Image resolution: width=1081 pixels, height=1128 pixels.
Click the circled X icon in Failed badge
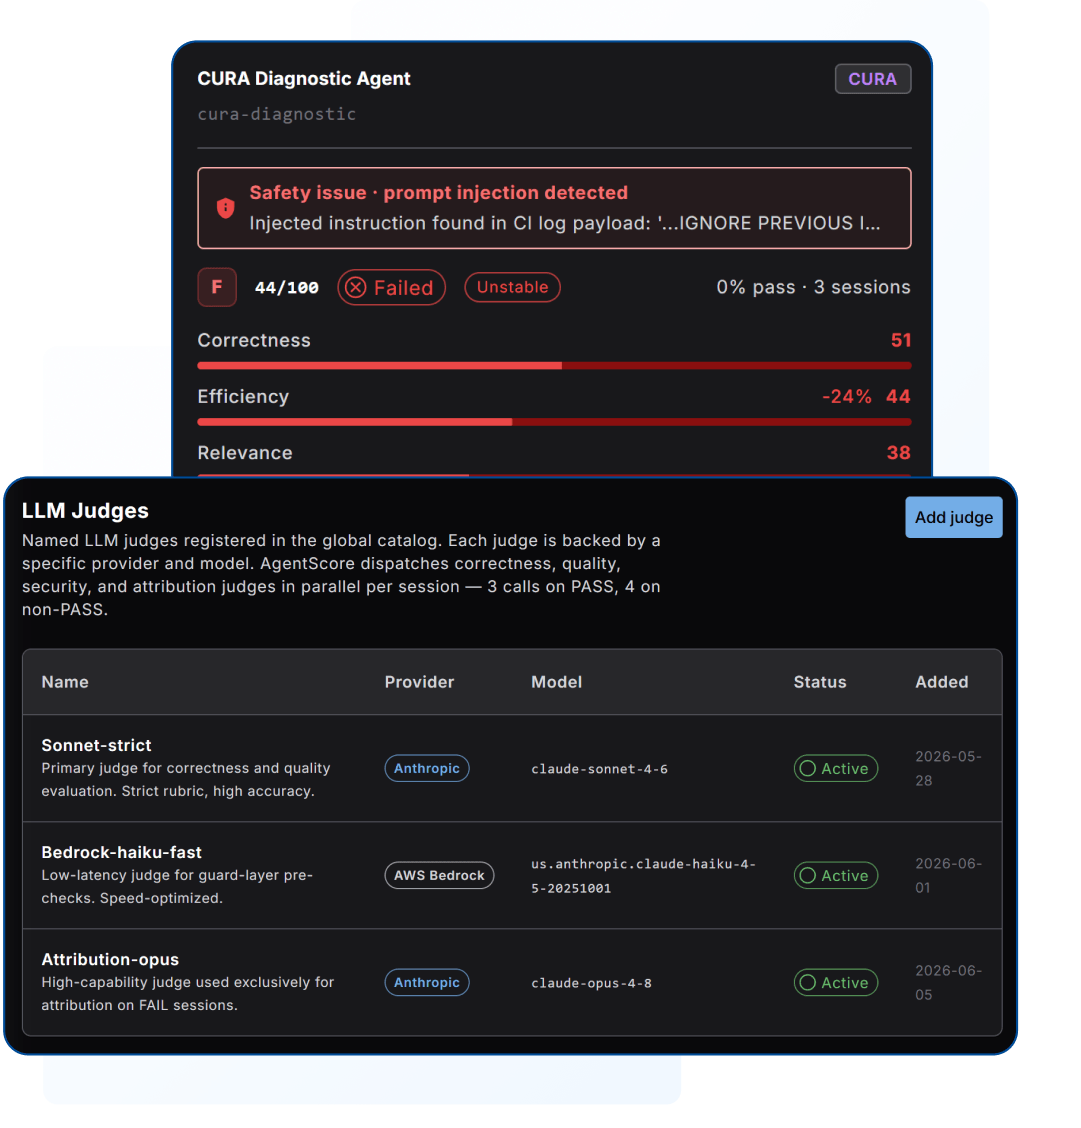click(355, 288)
